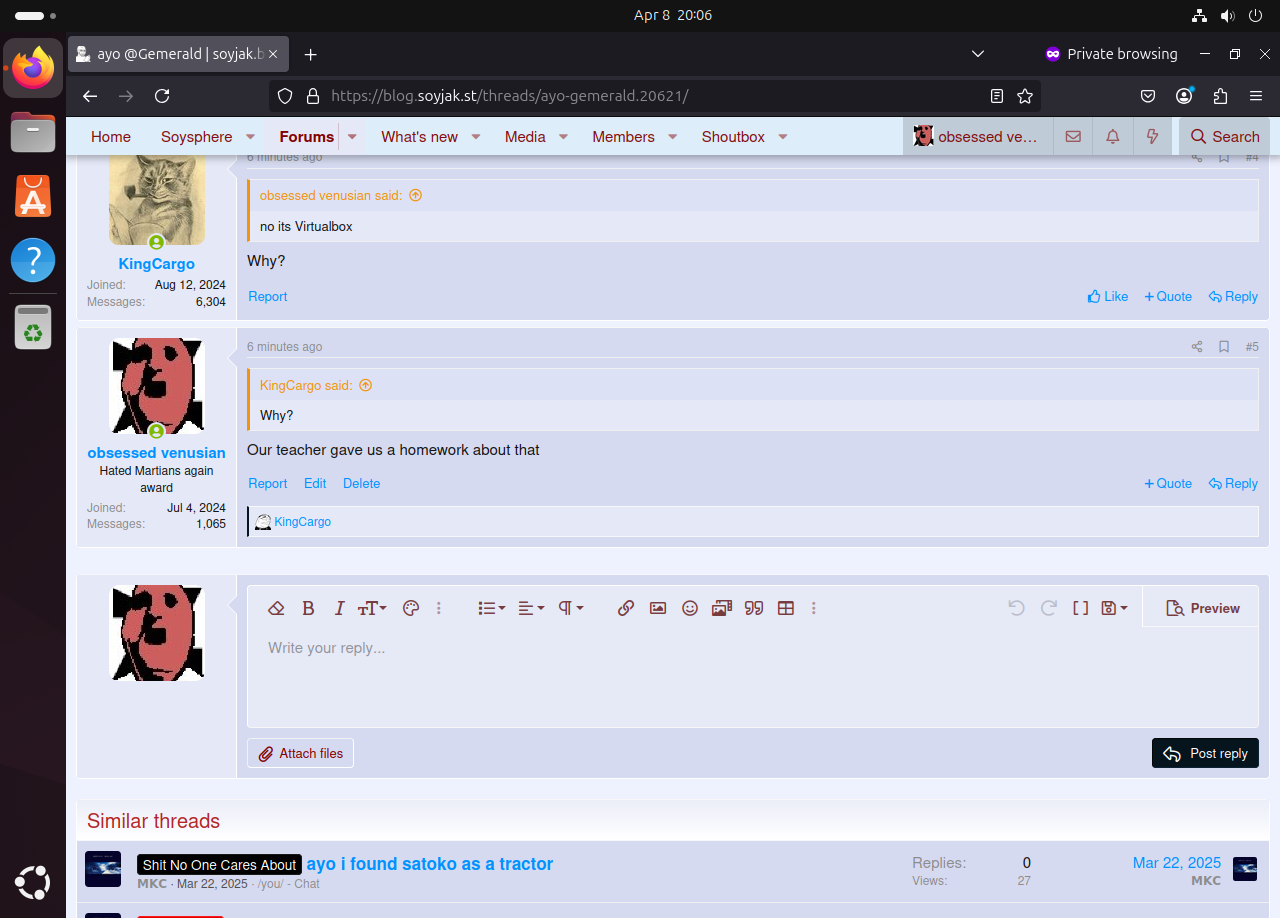Toggle Firefox reader view icon

pyautogui.click(x=997, y=96)
